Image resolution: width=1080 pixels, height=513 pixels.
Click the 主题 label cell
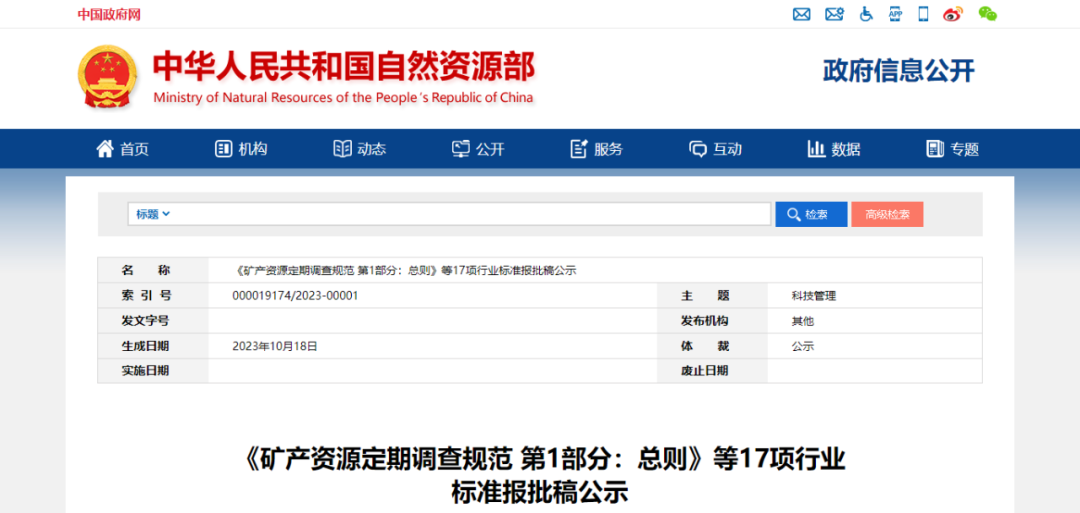[712, 295]
